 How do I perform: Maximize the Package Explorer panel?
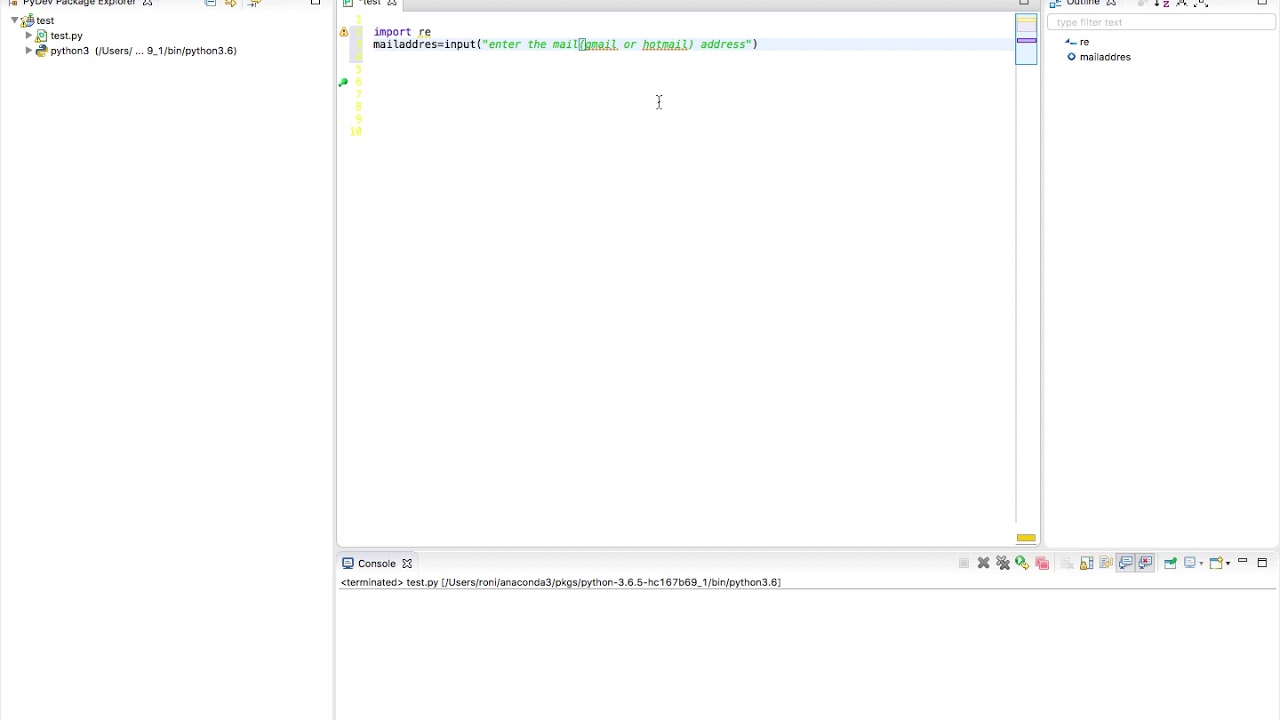[316, 3]
